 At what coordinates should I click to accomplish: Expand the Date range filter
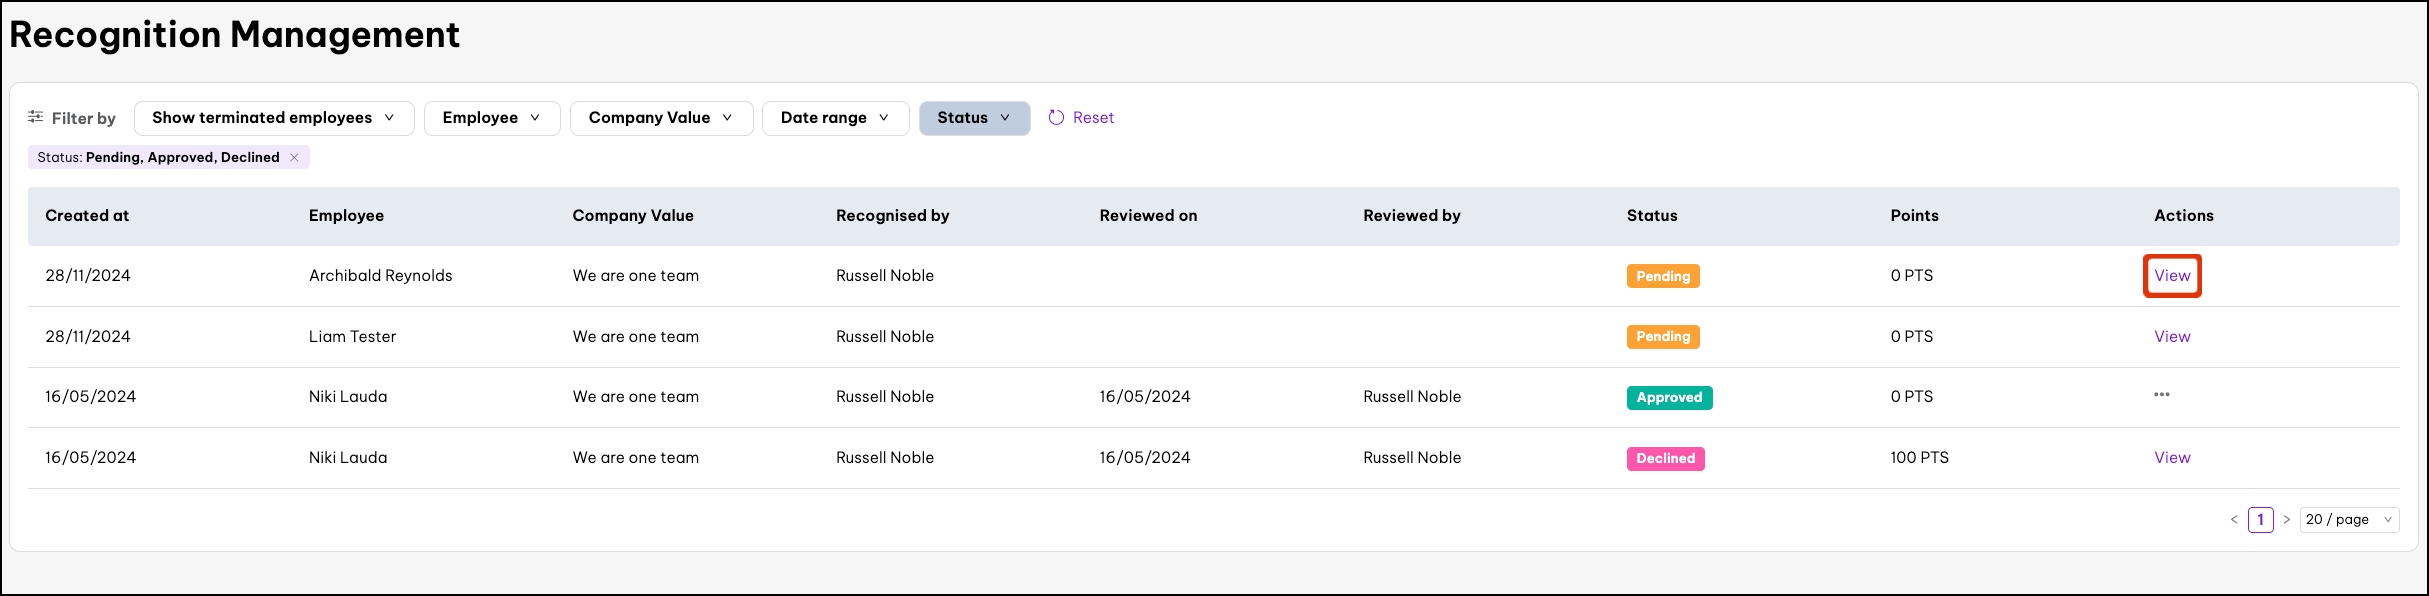pos(834,118)
